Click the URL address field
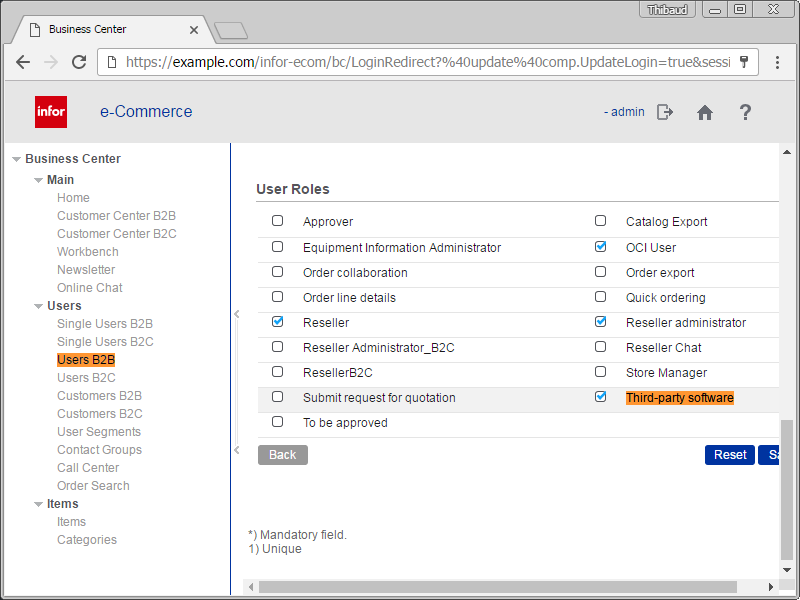 [420, 62]
